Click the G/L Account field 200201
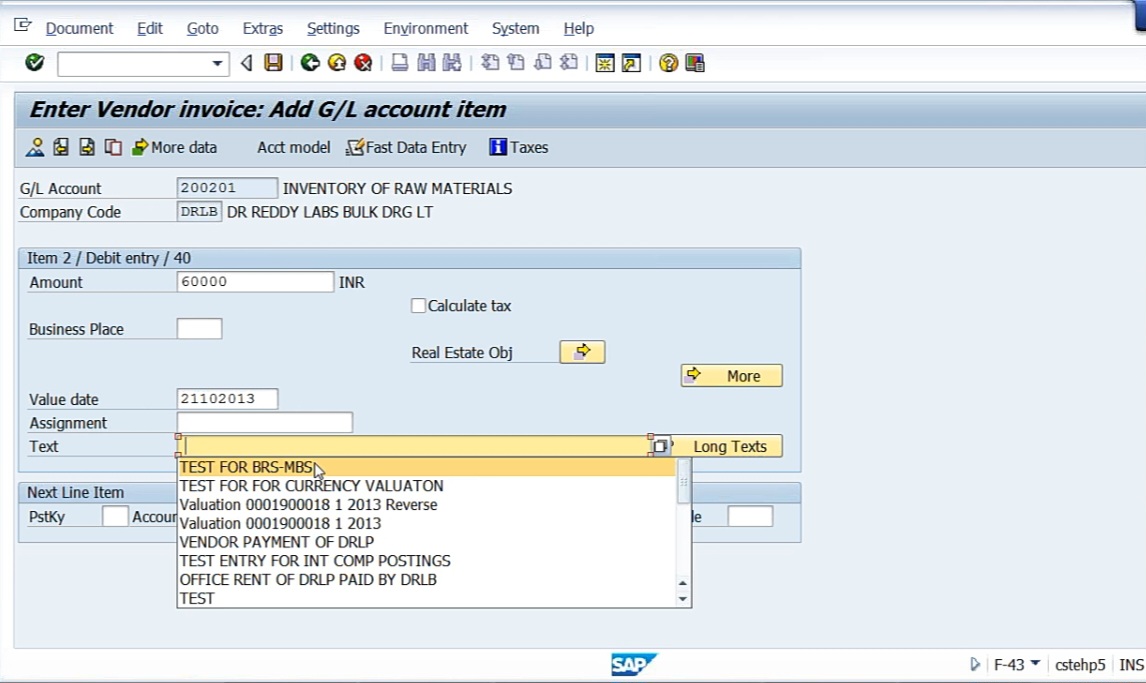The height and width of the screenshot is (683, 1146). [227, 188]
